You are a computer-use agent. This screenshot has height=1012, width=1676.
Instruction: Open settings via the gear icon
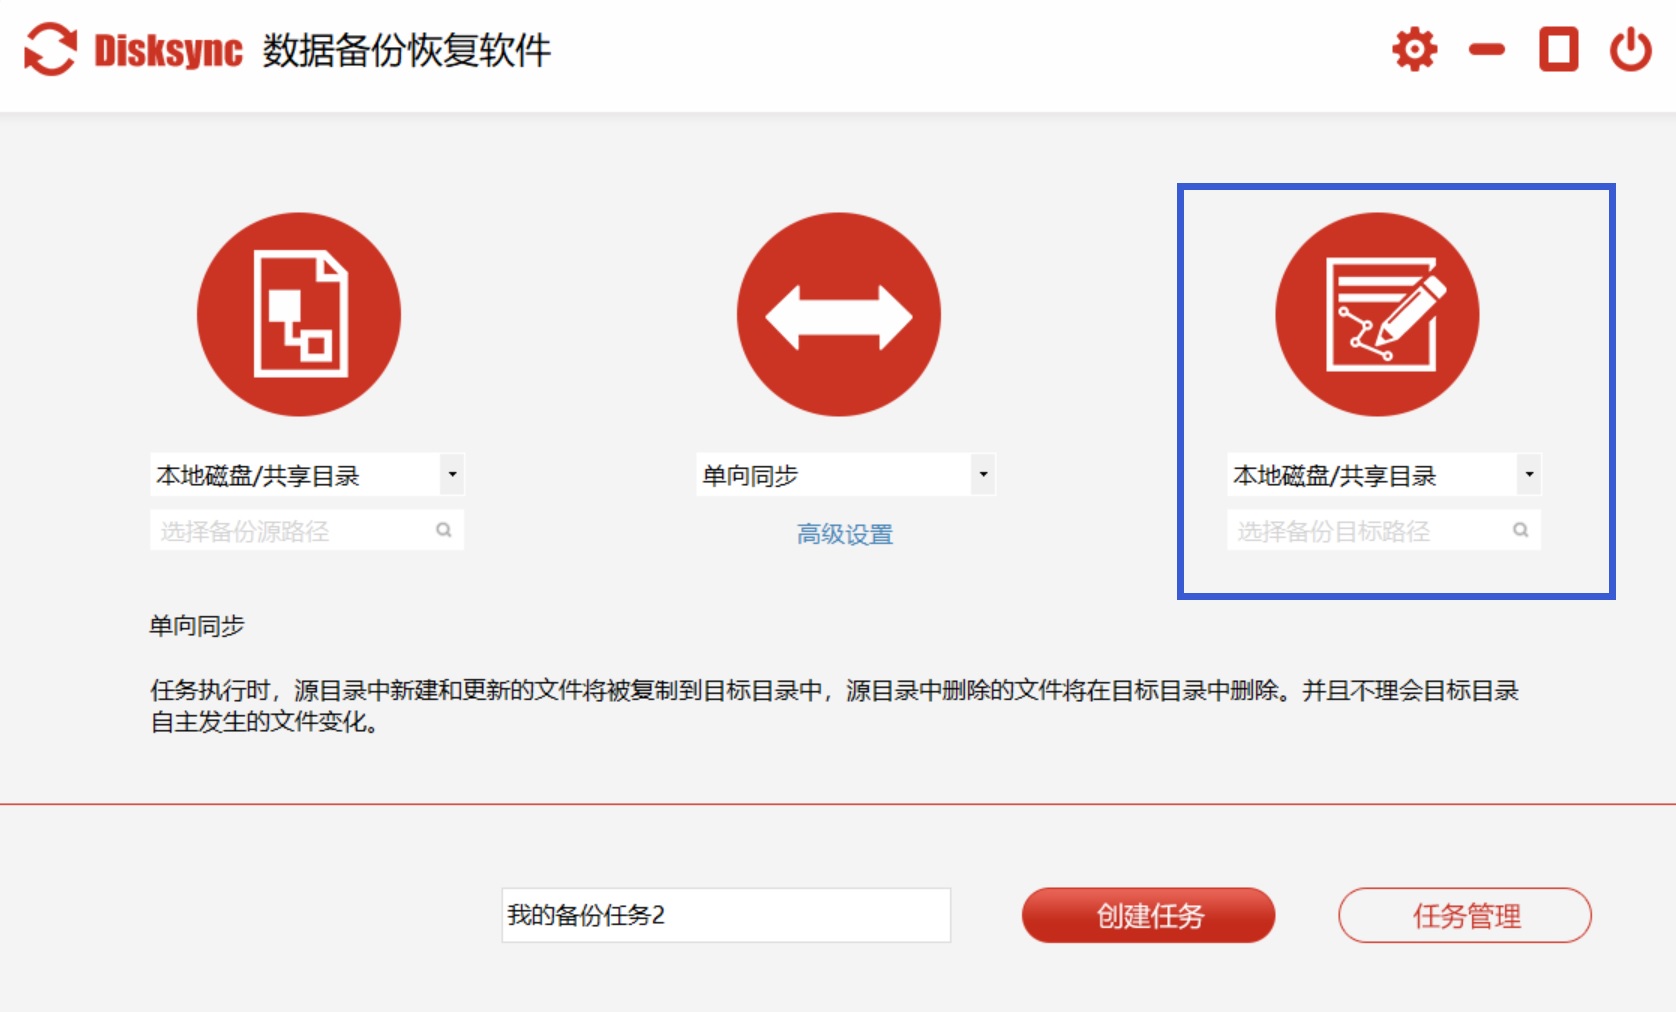click(x=1414, y=49)
